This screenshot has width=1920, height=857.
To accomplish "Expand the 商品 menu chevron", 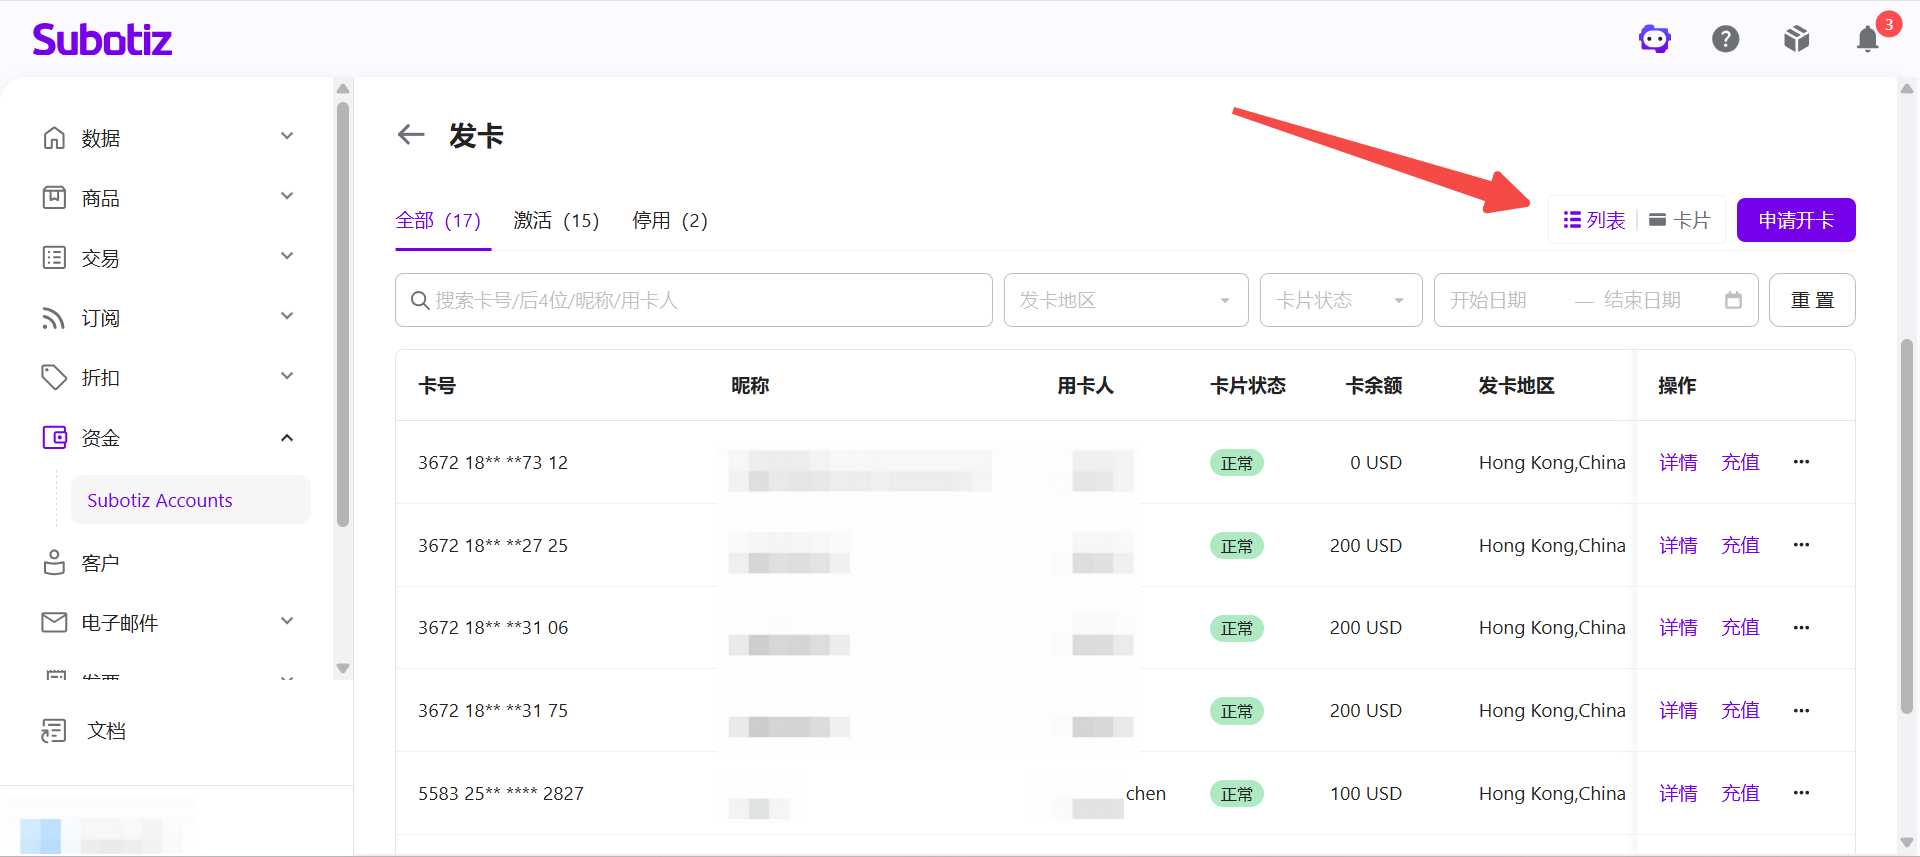I will point(287,196).
